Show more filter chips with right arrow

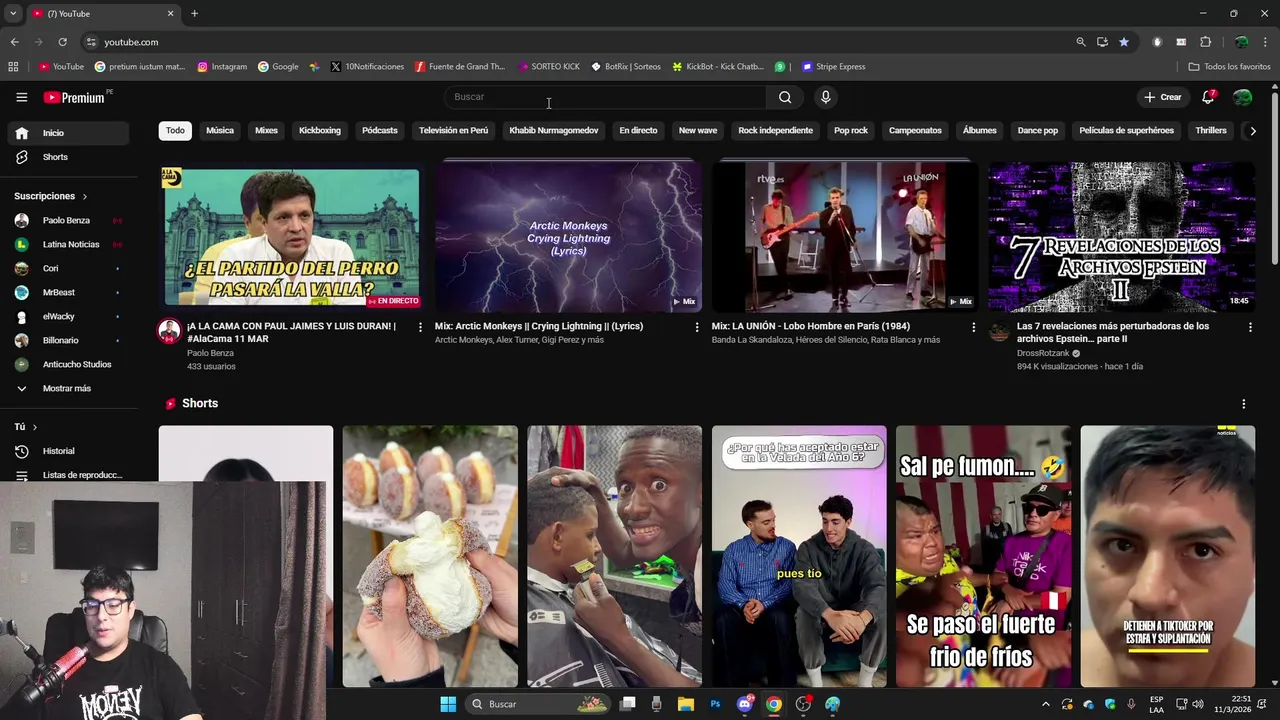click(x=1253, y=131)
